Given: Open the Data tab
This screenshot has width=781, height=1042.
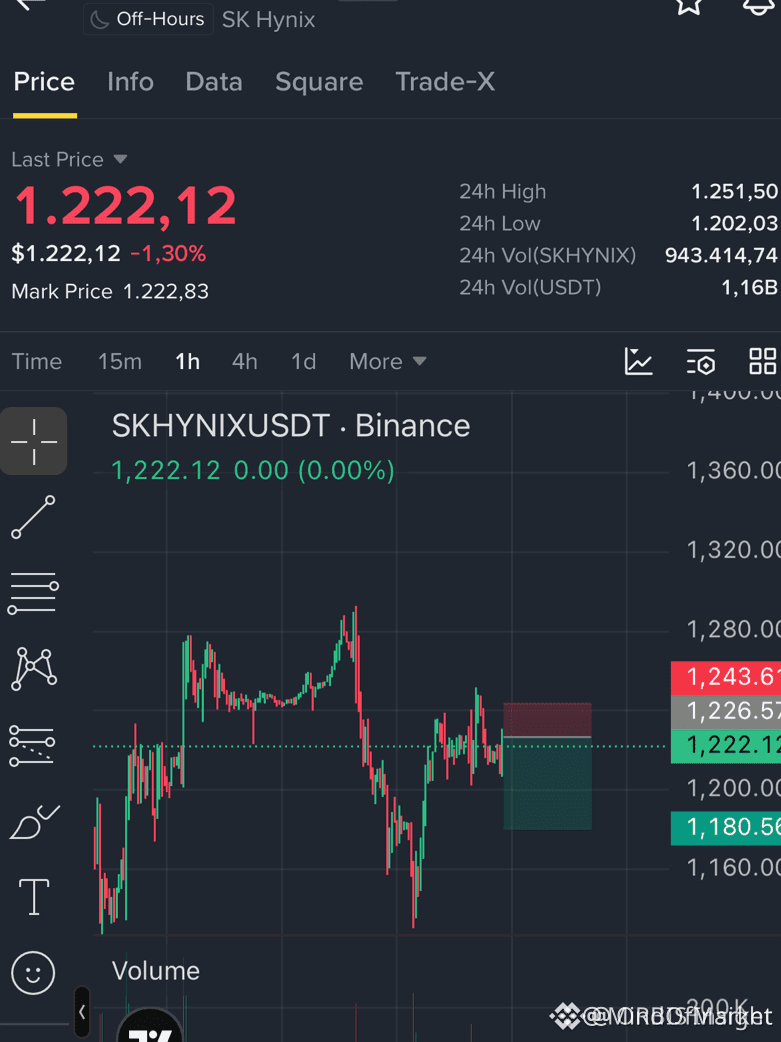Looking at the screenshot, I should coord(214,82).
